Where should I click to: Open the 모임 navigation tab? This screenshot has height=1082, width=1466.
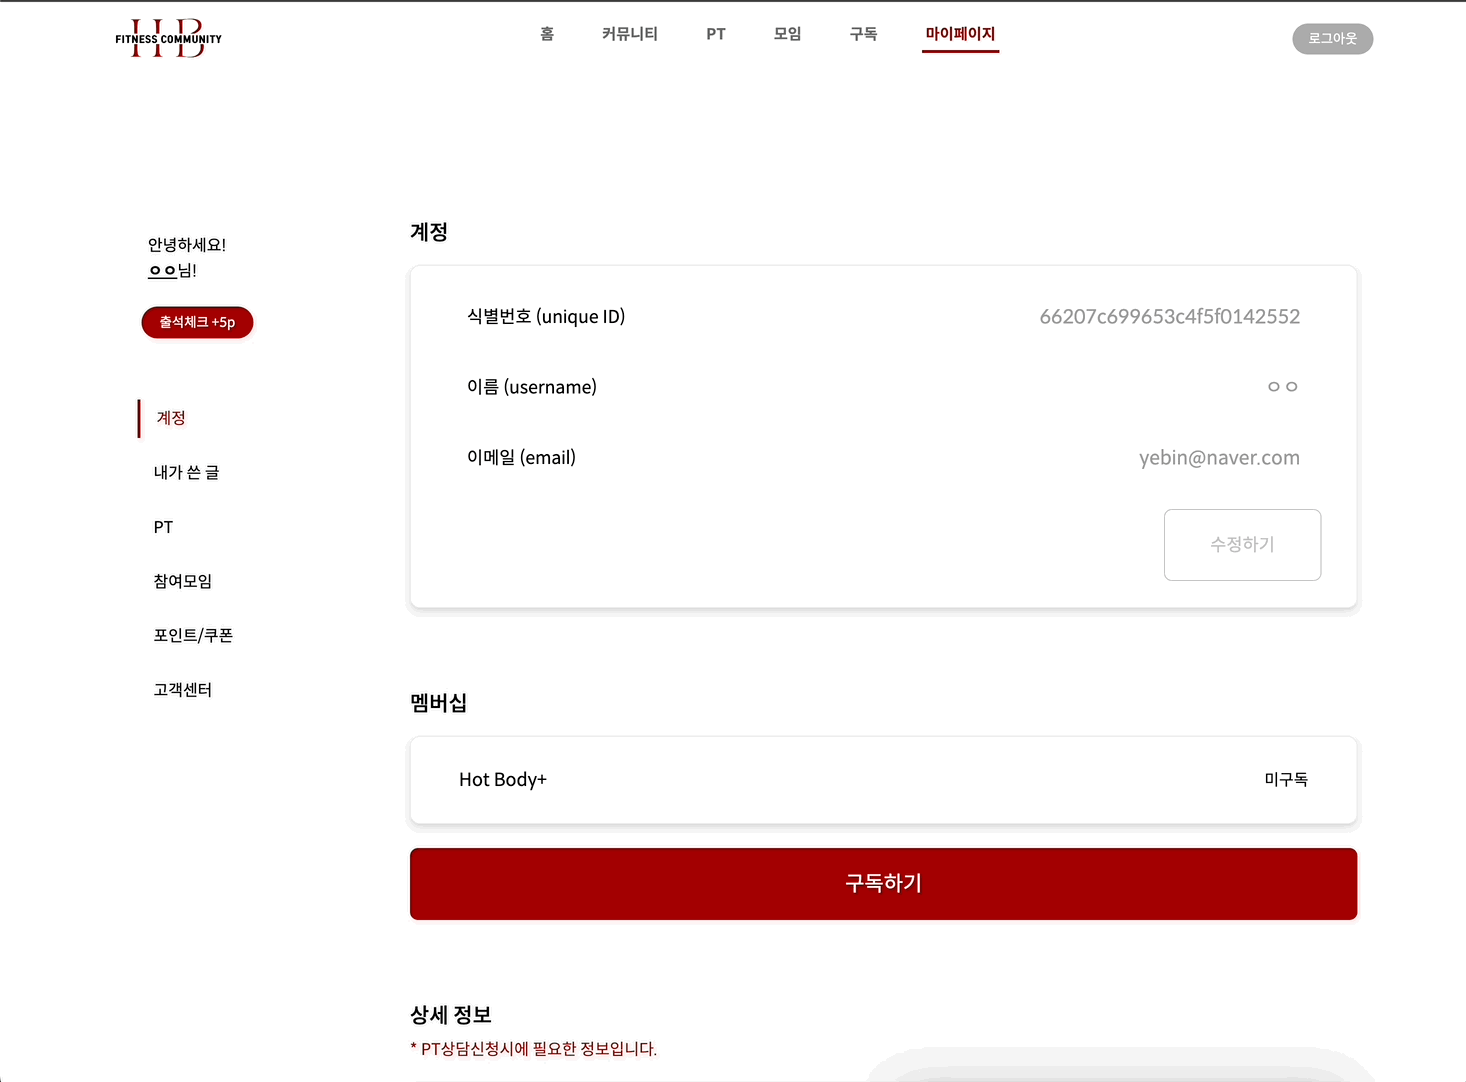coord(787,34)
